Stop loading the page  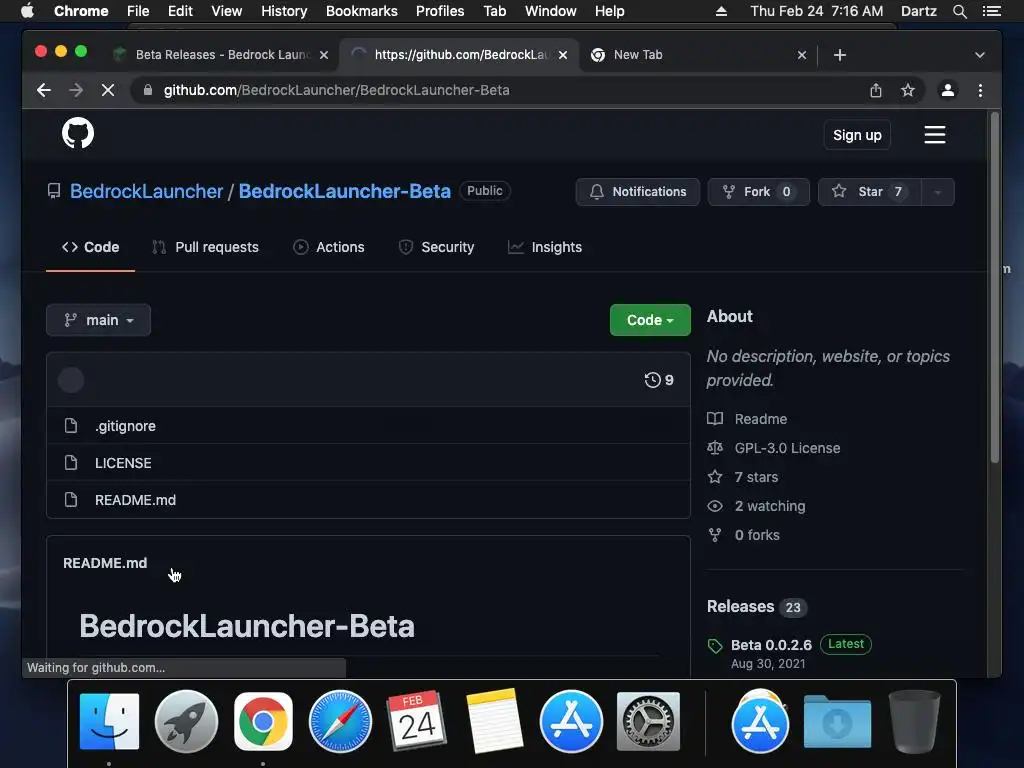[x=108, y=90]
